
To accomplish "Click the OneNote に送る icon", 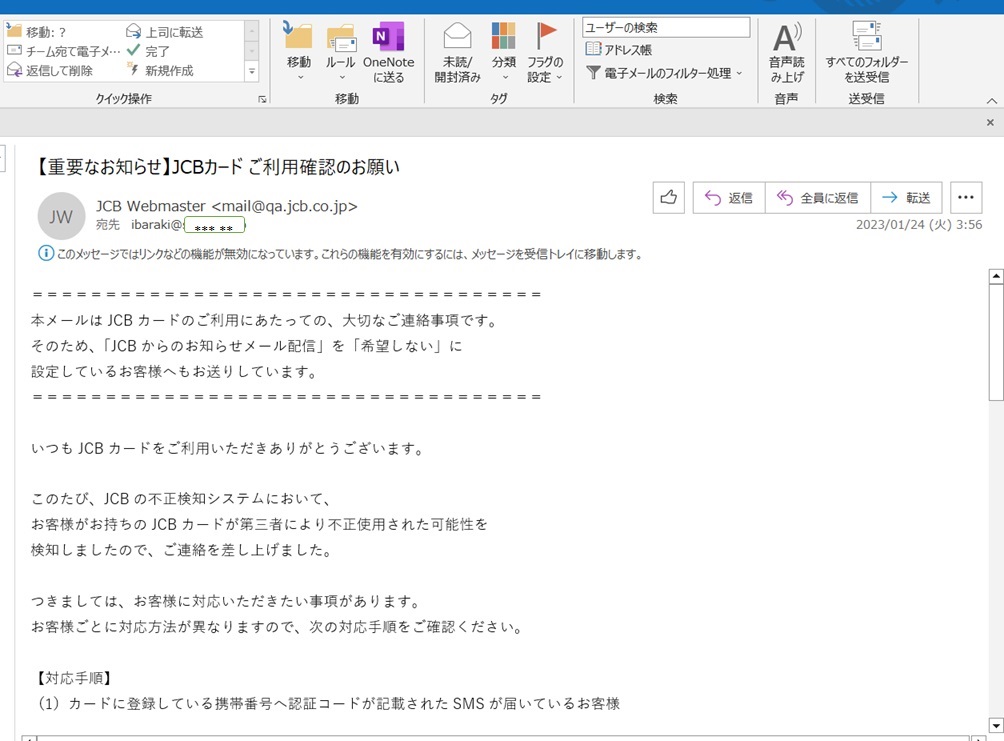I will [x=388, y=38].
